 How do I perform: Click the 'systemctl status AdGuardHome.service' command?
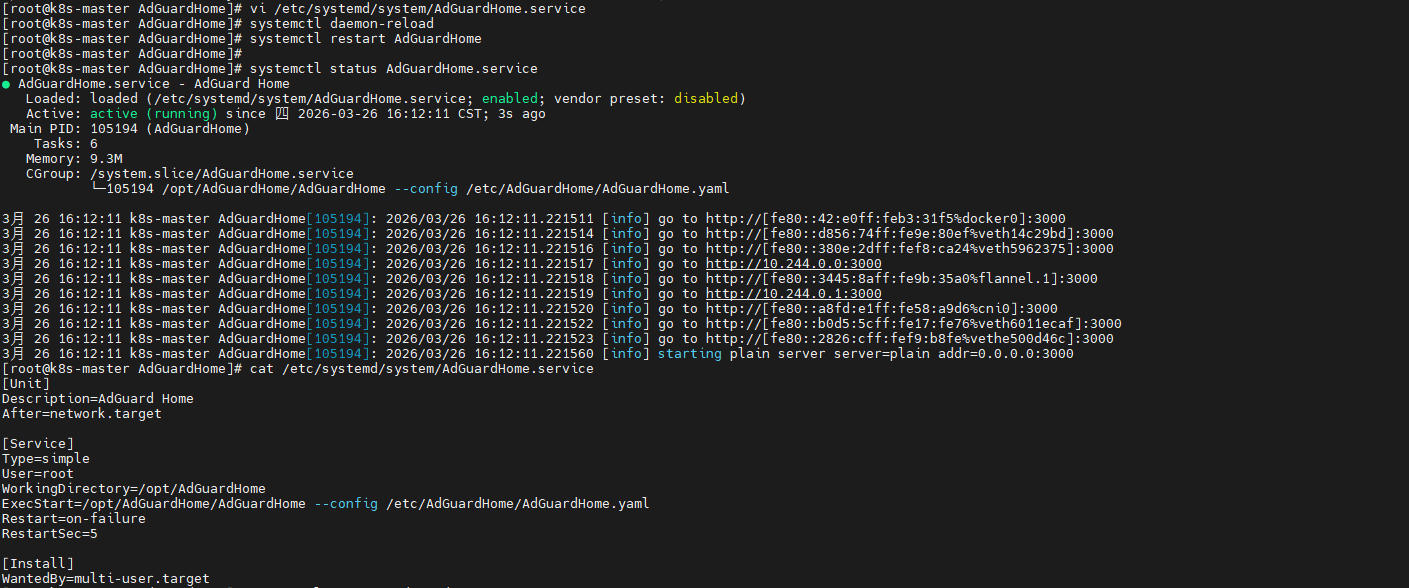pyautogui.click(x=394, y=69)
